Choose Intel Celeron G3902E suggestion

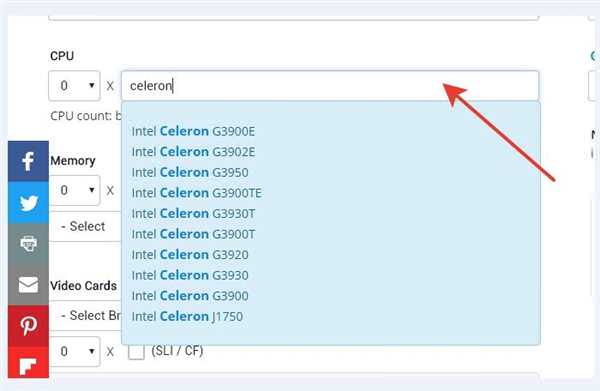tap(193, 152)
